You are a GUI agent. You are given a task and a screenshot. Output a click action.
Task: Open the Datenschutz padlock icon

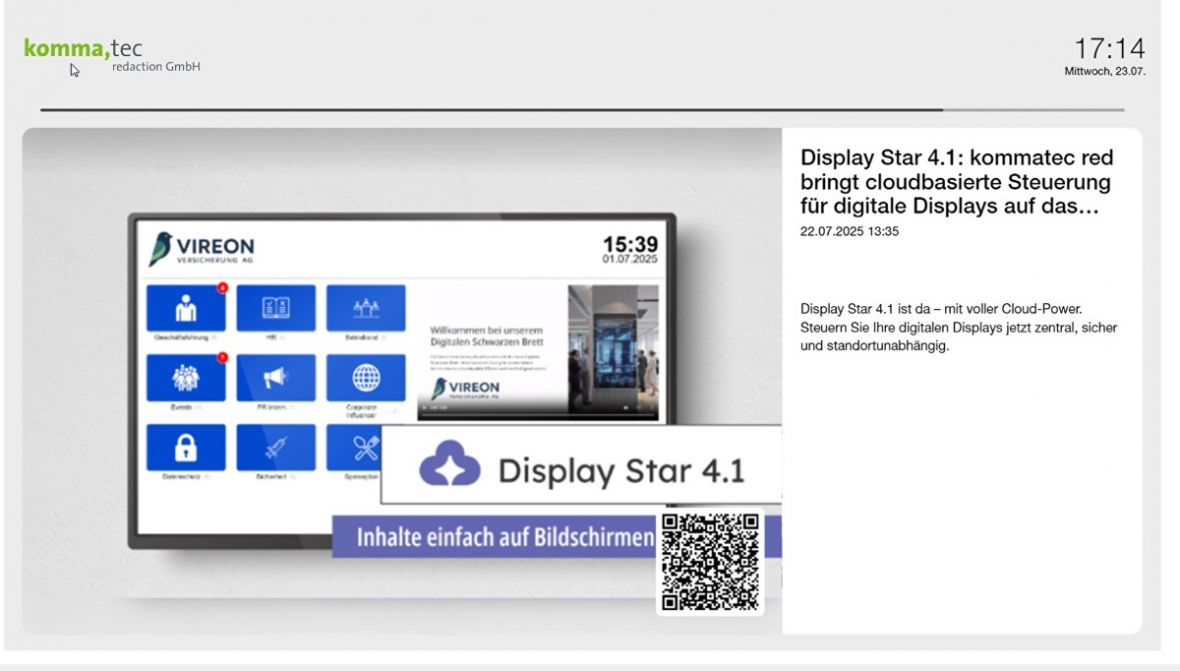(186, 445)
